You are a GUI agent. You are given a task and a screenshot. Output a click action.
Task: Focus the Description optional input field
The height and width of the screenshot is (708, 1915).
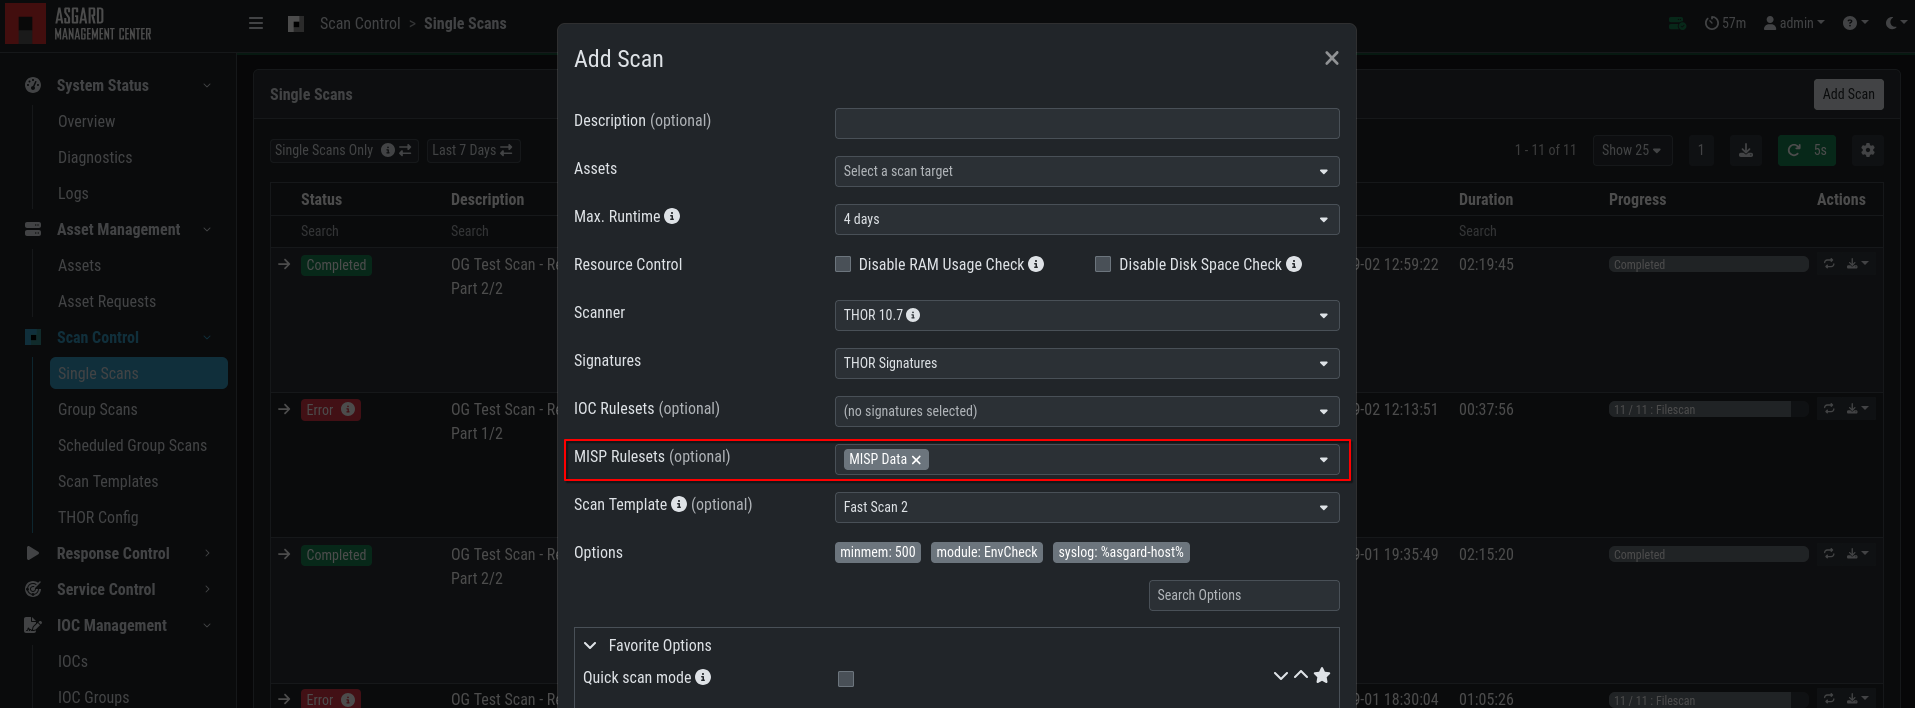1087,123
